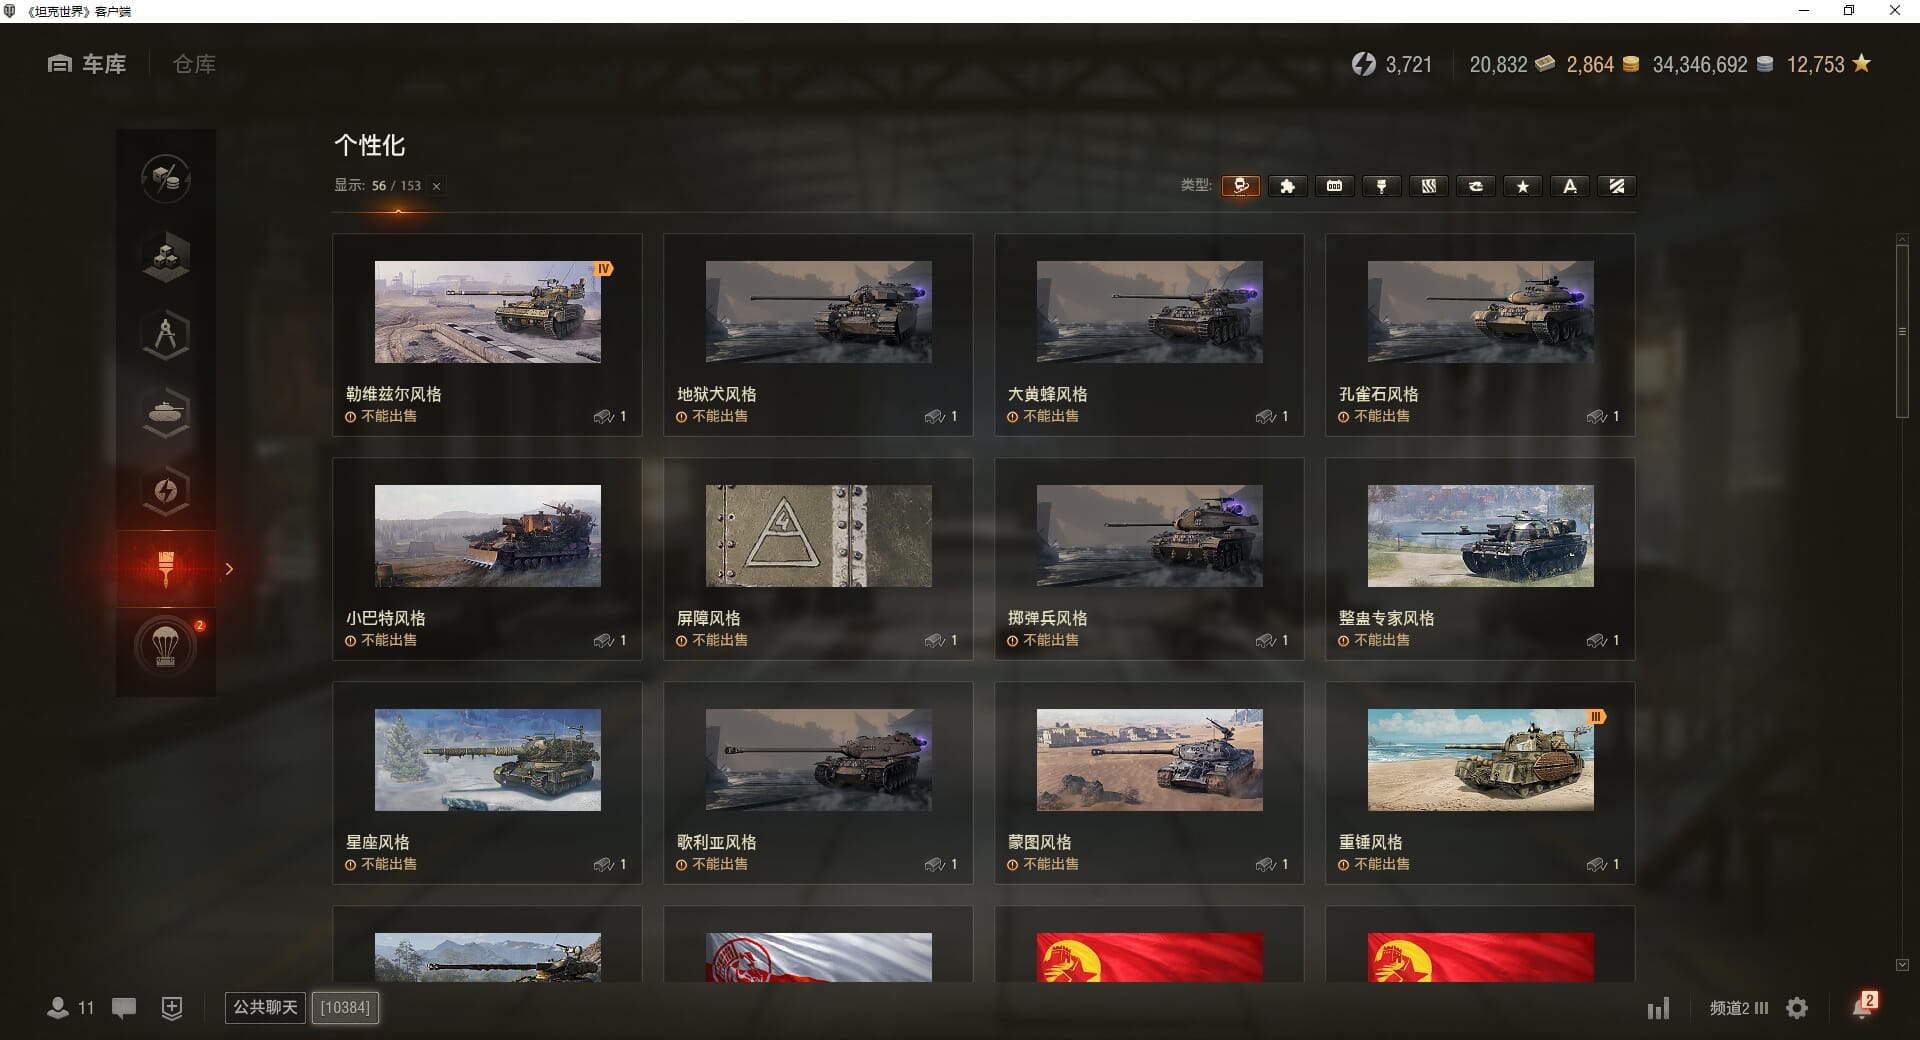Image resolution: width=1920 pixels, height=1040 pixels.
Task: Open the contacts list icon
Action: (x=58, y=1008)
